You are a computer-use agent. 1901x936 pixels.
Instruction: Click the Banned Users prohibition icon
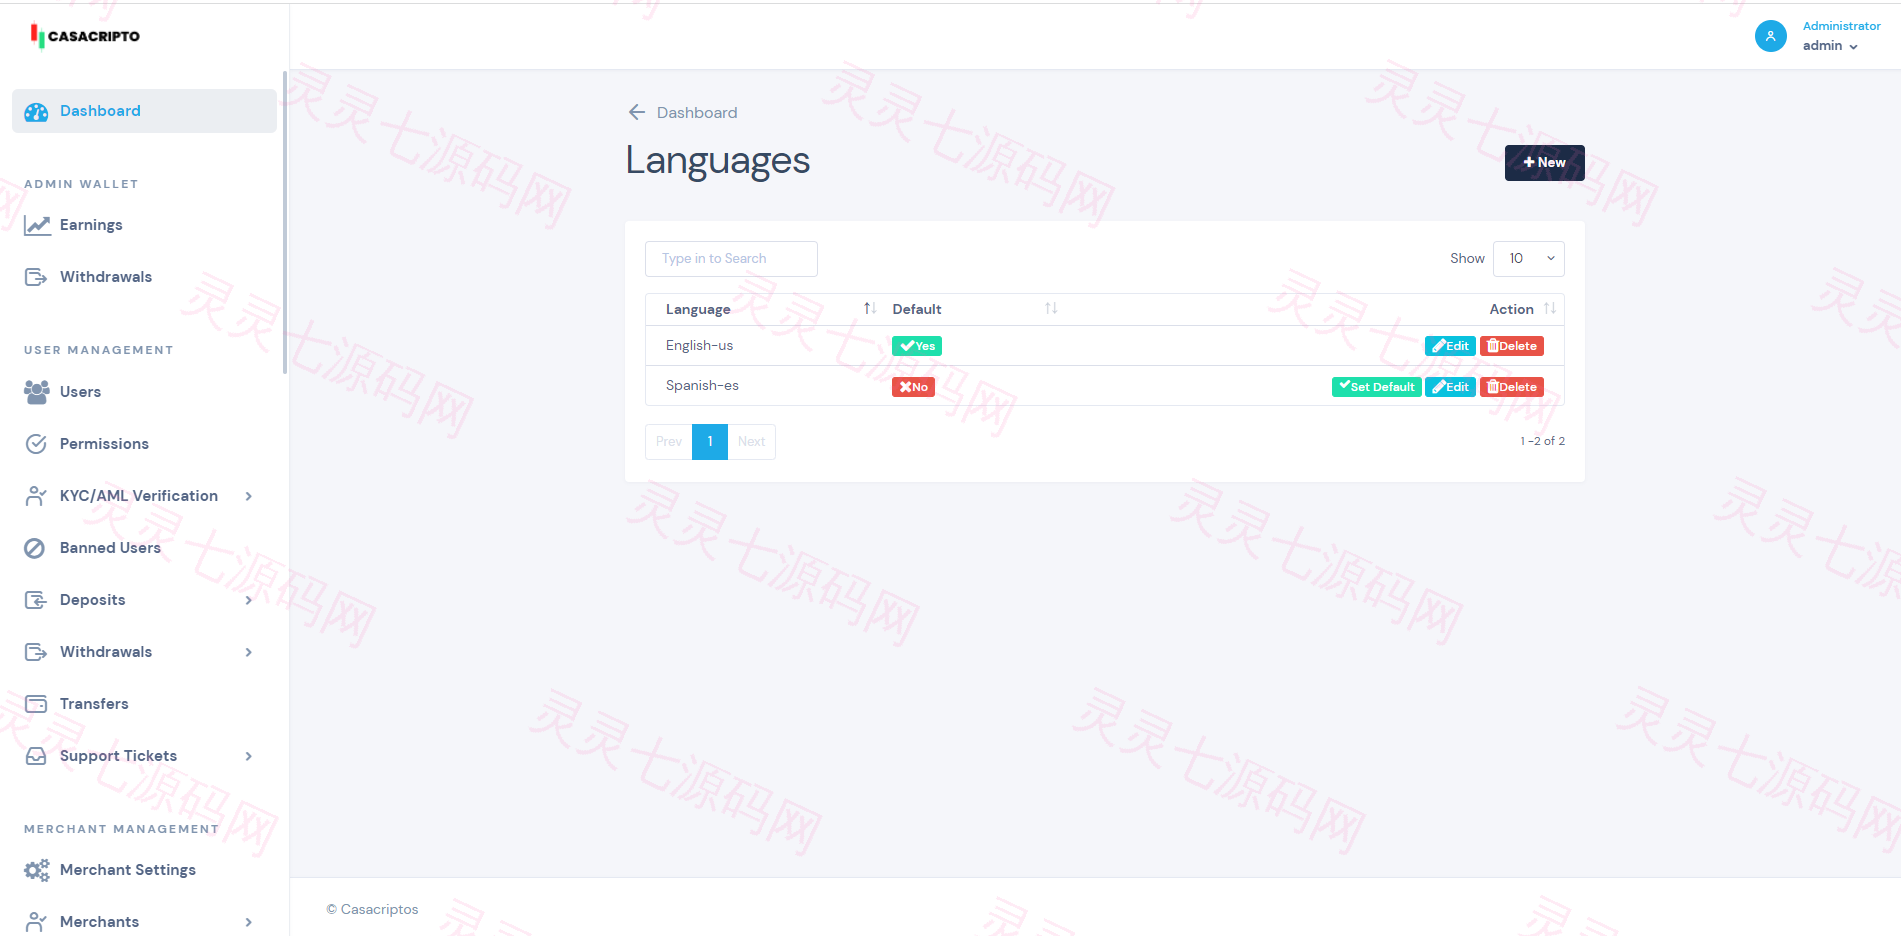(x=35, y=548)
